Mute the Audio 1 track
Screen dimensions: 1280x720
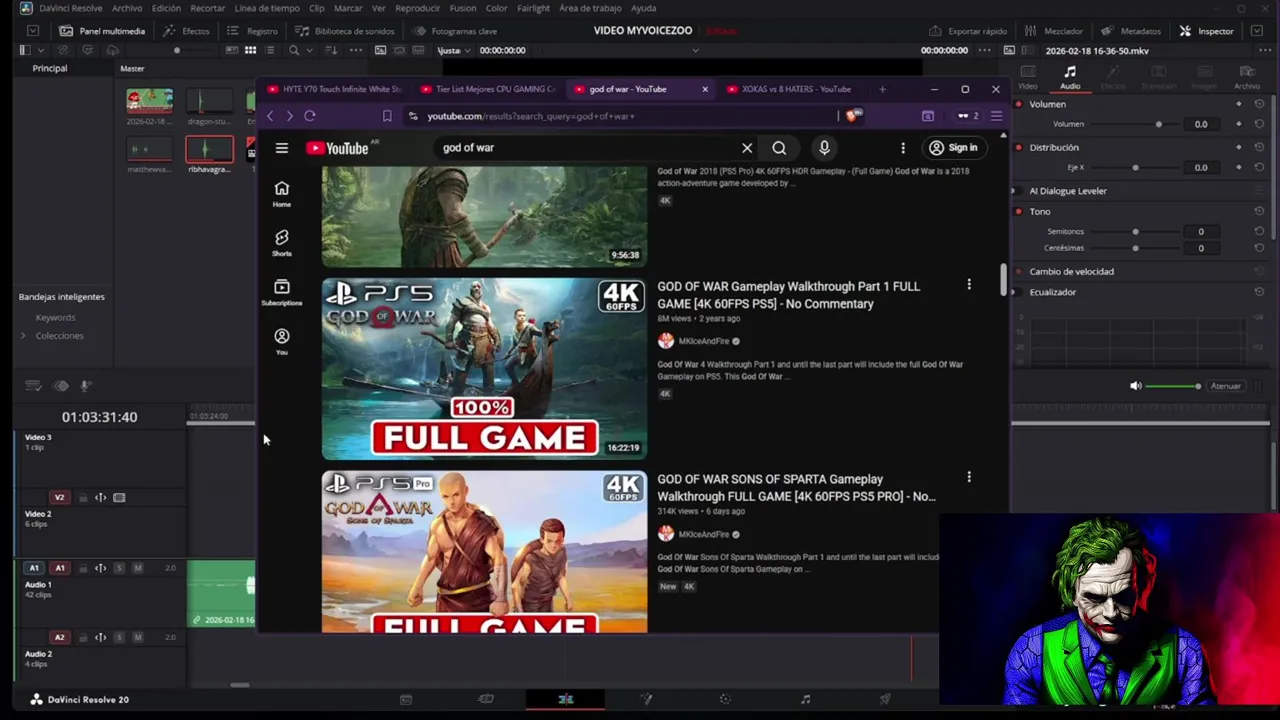tap(138, 568)
